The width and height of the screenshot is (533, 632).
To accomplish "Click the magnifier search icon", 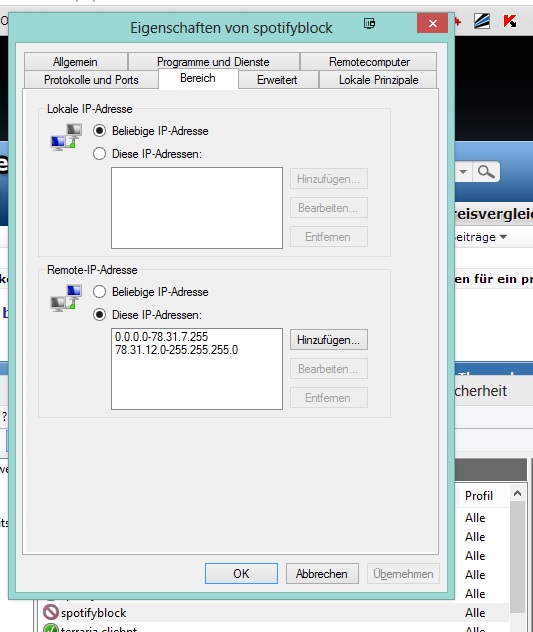I will (486, 172).
